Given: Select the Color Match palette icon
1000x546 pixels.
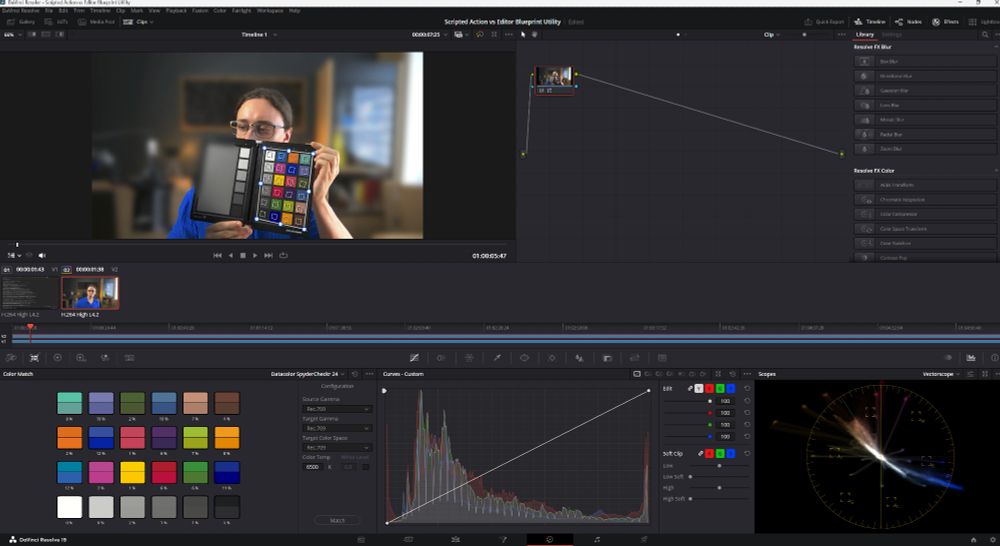Looking at the screenshot, I should tap(34, 358).
